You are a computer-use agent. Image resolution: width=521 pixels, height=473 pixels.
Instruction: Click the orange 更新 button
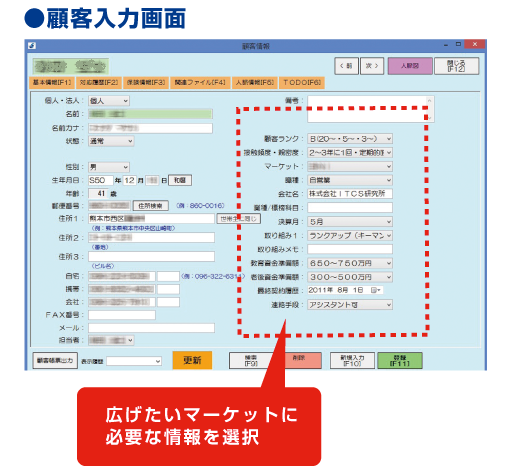[192, 360]
